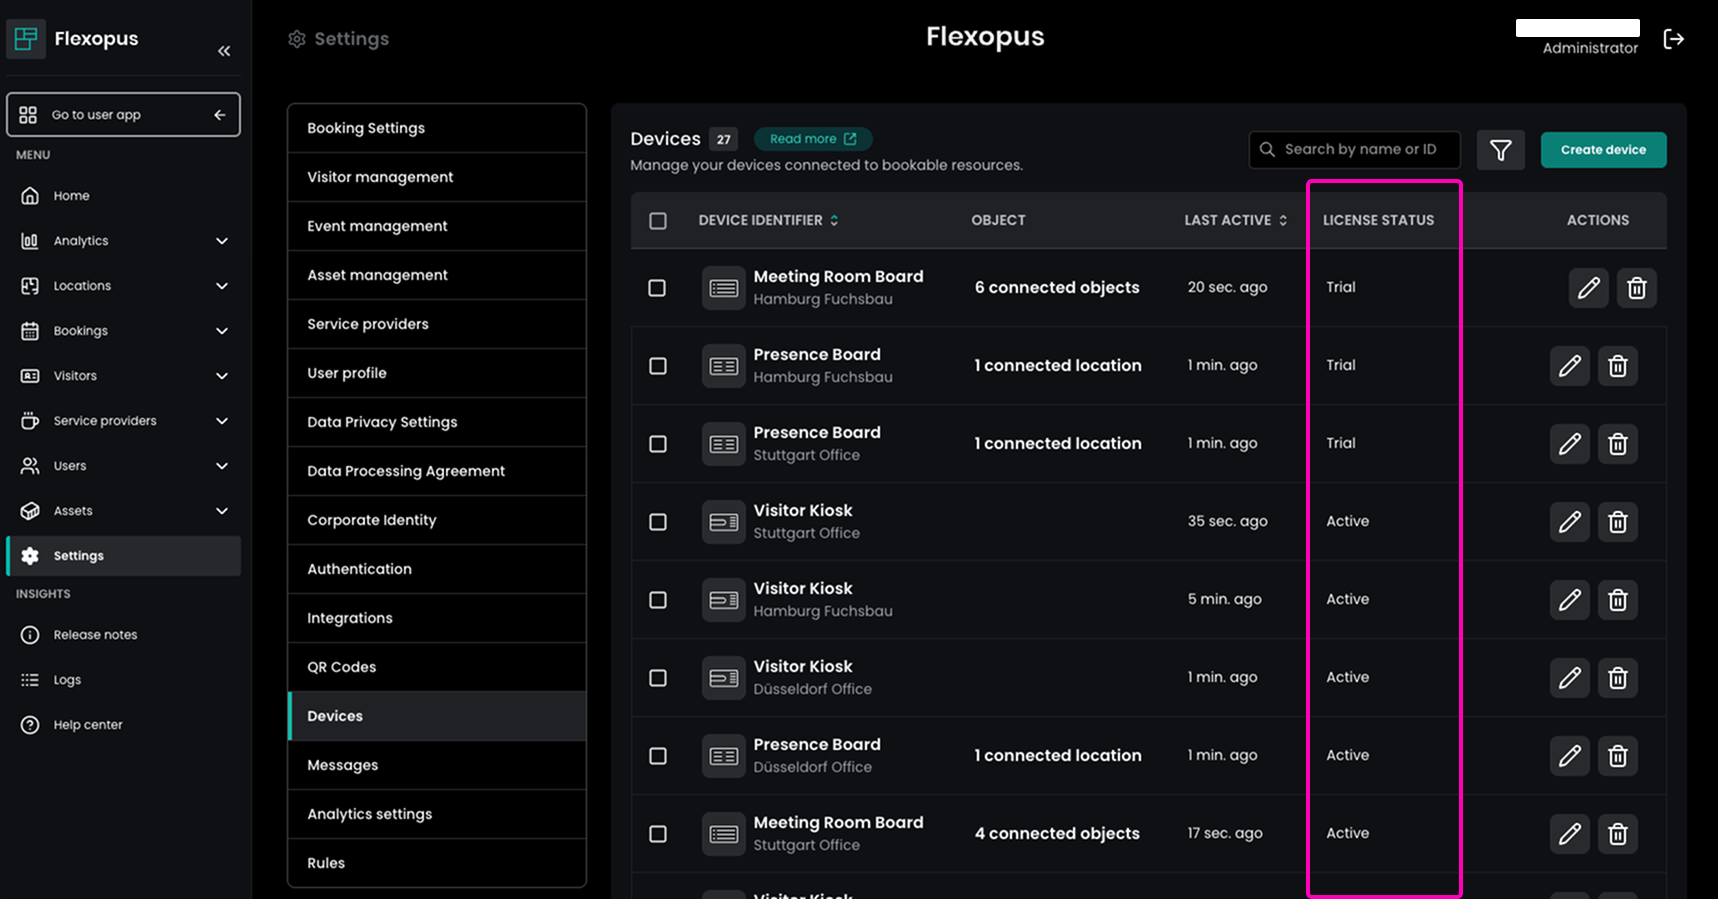Open Authentication settings
This screenshot has height=899, width=1718.
click(437, 569)
